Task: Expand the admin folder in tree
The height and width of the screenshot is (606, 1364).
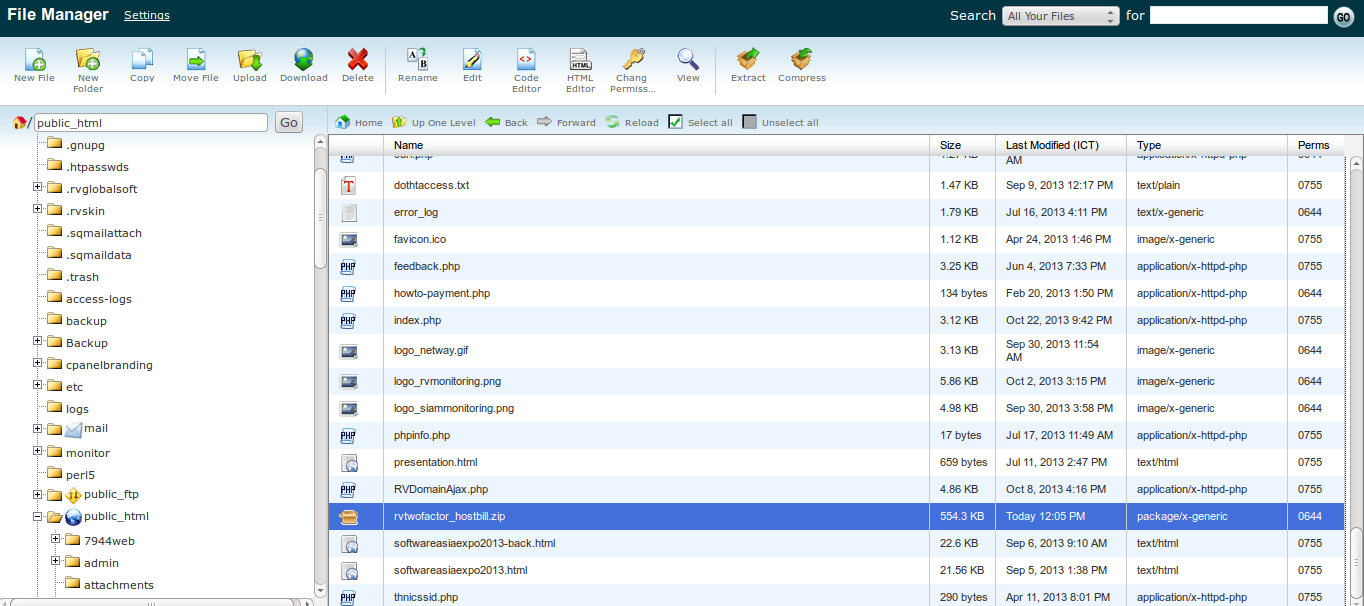Action: coord(56,562)
